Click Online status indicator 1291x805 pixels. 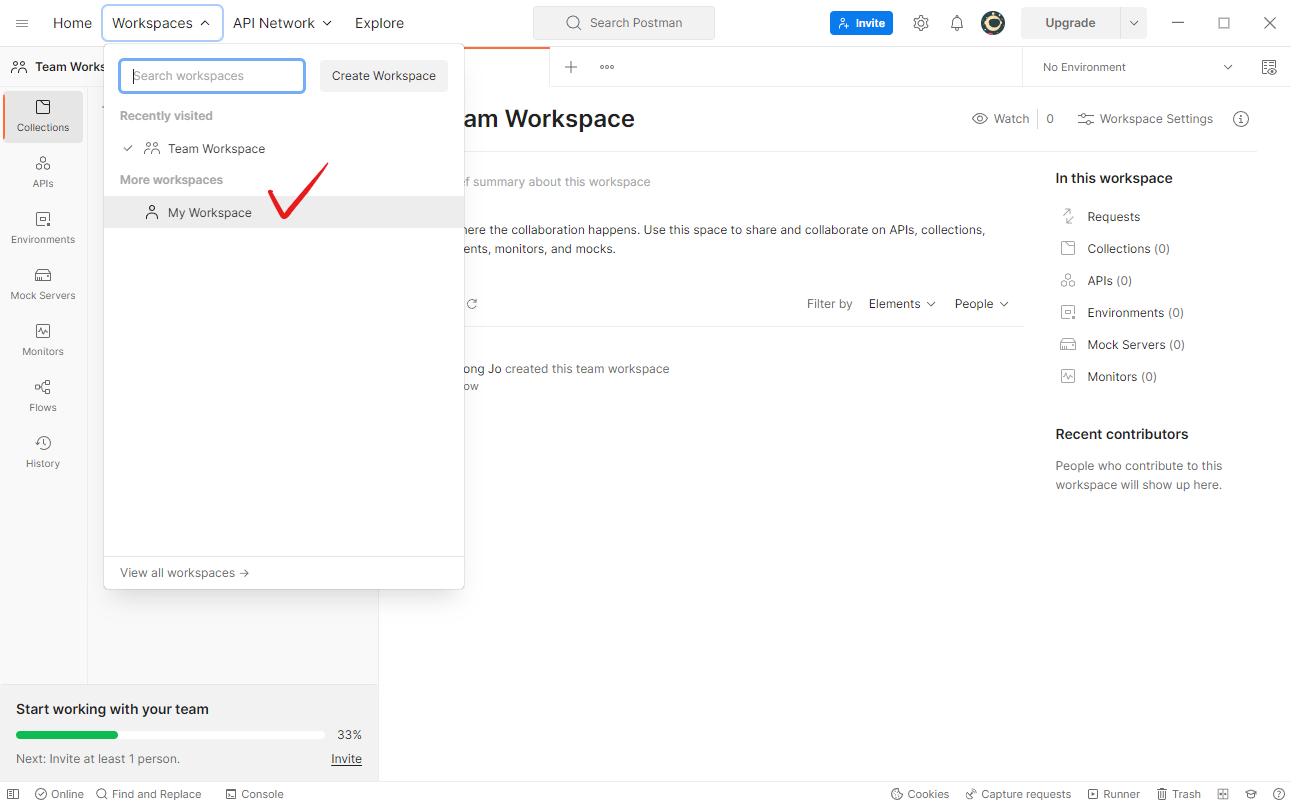(x=59, y=794)
